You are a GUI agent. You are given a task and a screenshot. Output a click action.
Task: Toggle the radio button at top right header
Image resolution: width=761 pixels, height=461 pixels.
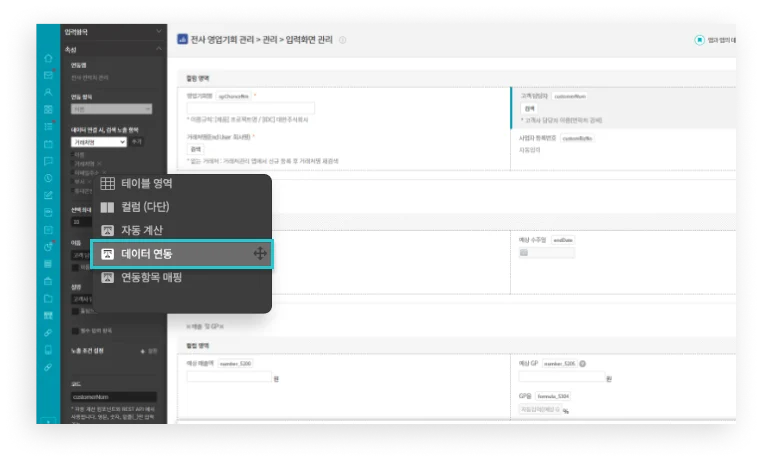click(699, 40)
